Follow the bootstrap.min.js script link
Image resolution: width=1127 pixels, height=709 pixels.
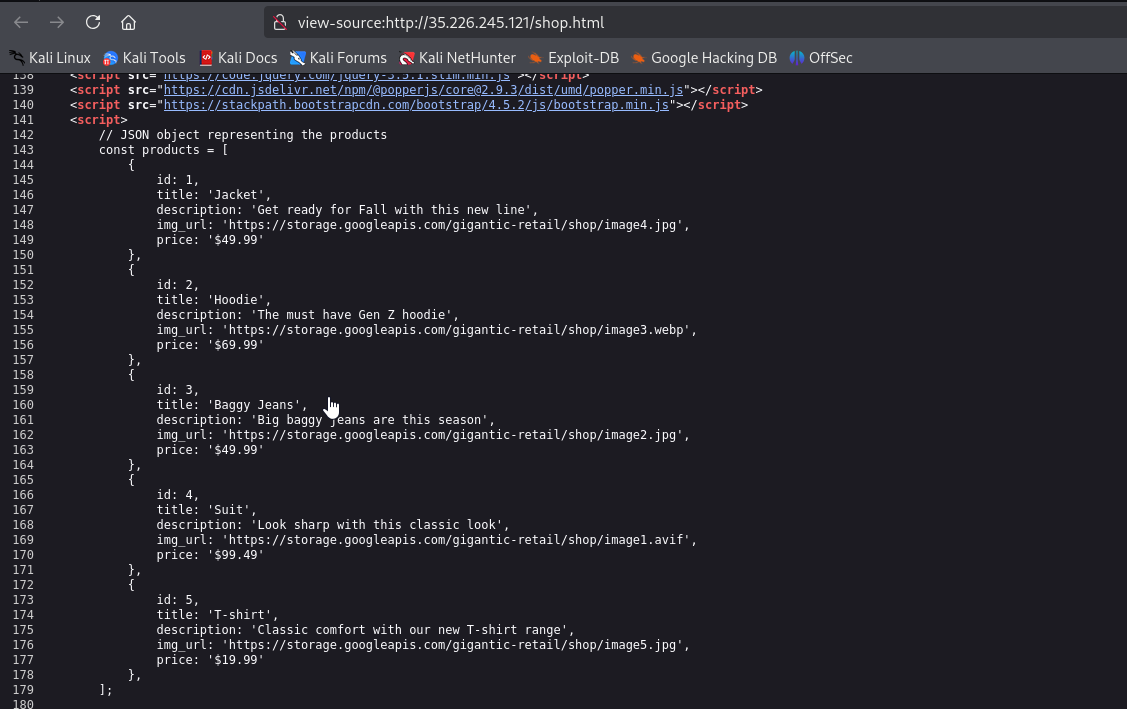[416, 105]
